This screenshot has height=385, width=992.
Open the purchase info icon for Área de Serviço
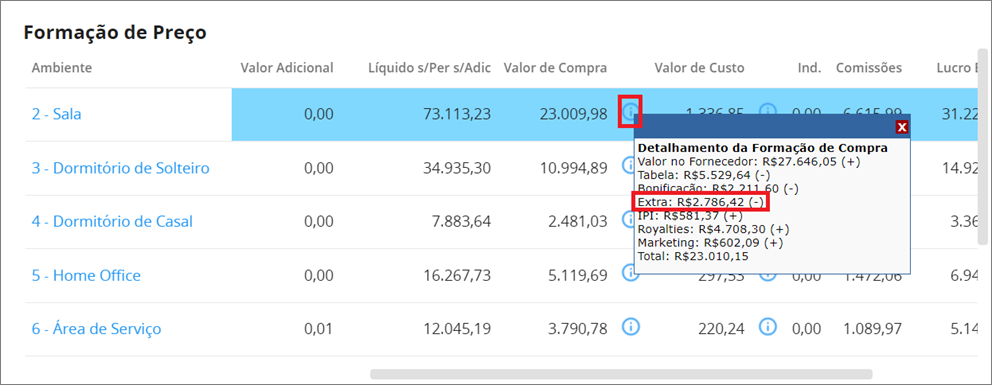631,326
